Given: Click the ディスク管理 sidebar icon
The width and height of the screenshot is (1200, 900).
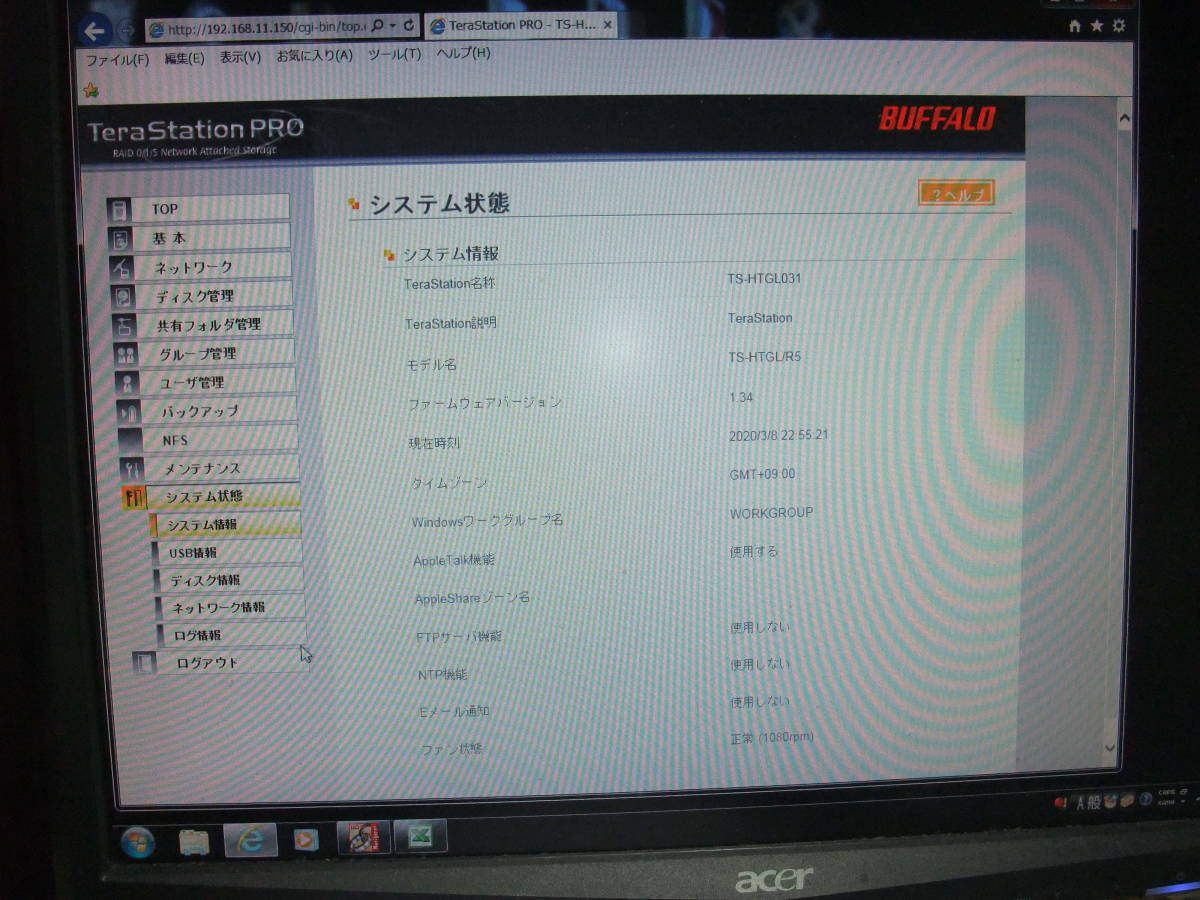Looking at the screenshot, I should (123, 297).
